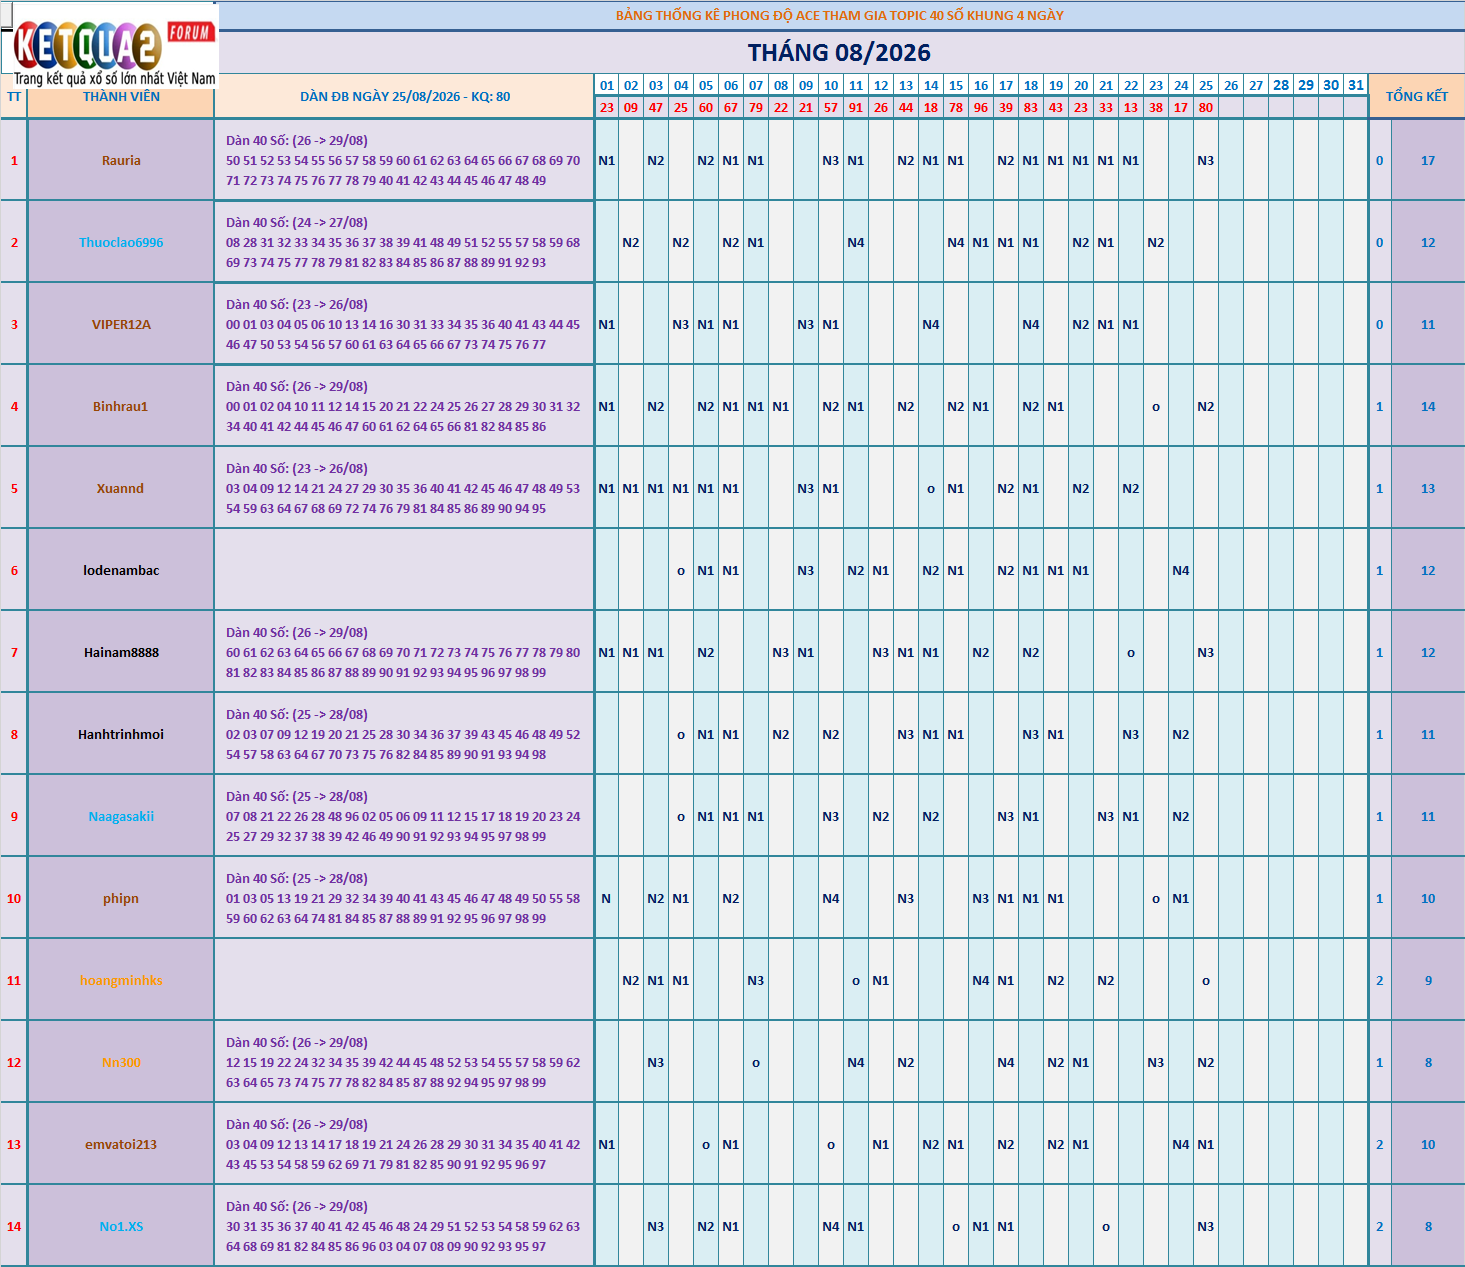Select Rauria's Dàn 40 Số label
This screenshot has height=1267, width=1465.
pos(297,140)
